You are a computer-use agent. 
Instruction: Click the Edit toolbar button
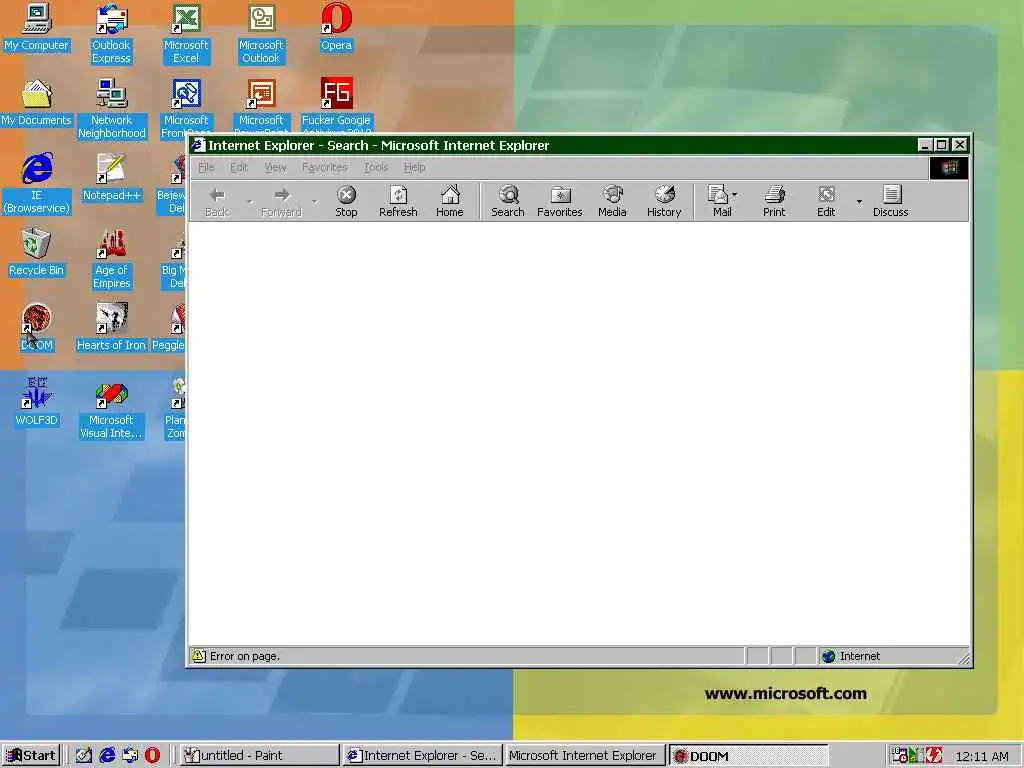(825, 201)
